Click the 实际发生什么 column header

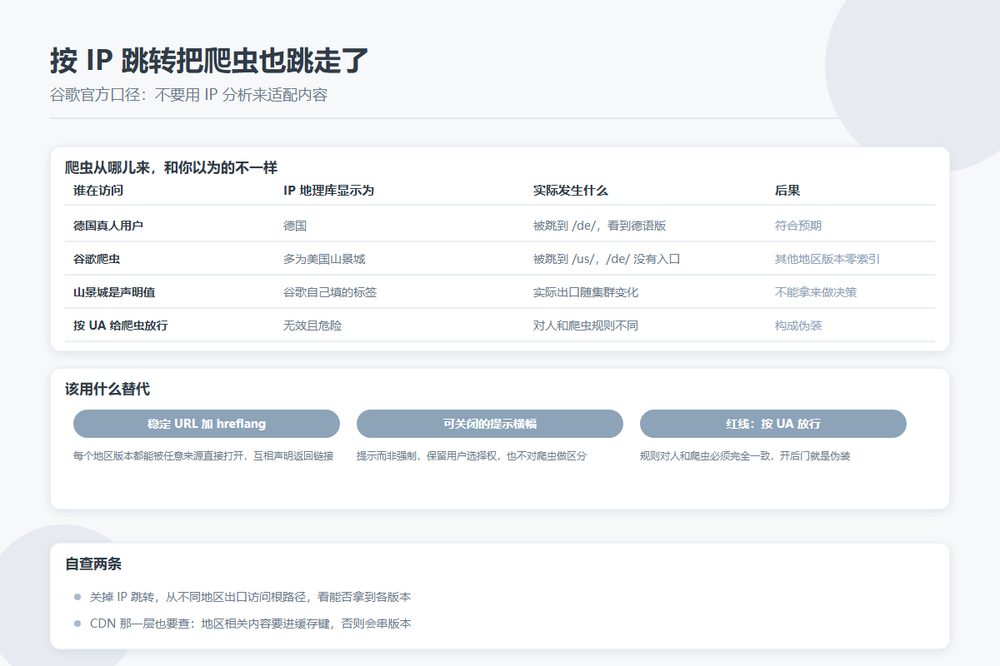pos(570,190)
